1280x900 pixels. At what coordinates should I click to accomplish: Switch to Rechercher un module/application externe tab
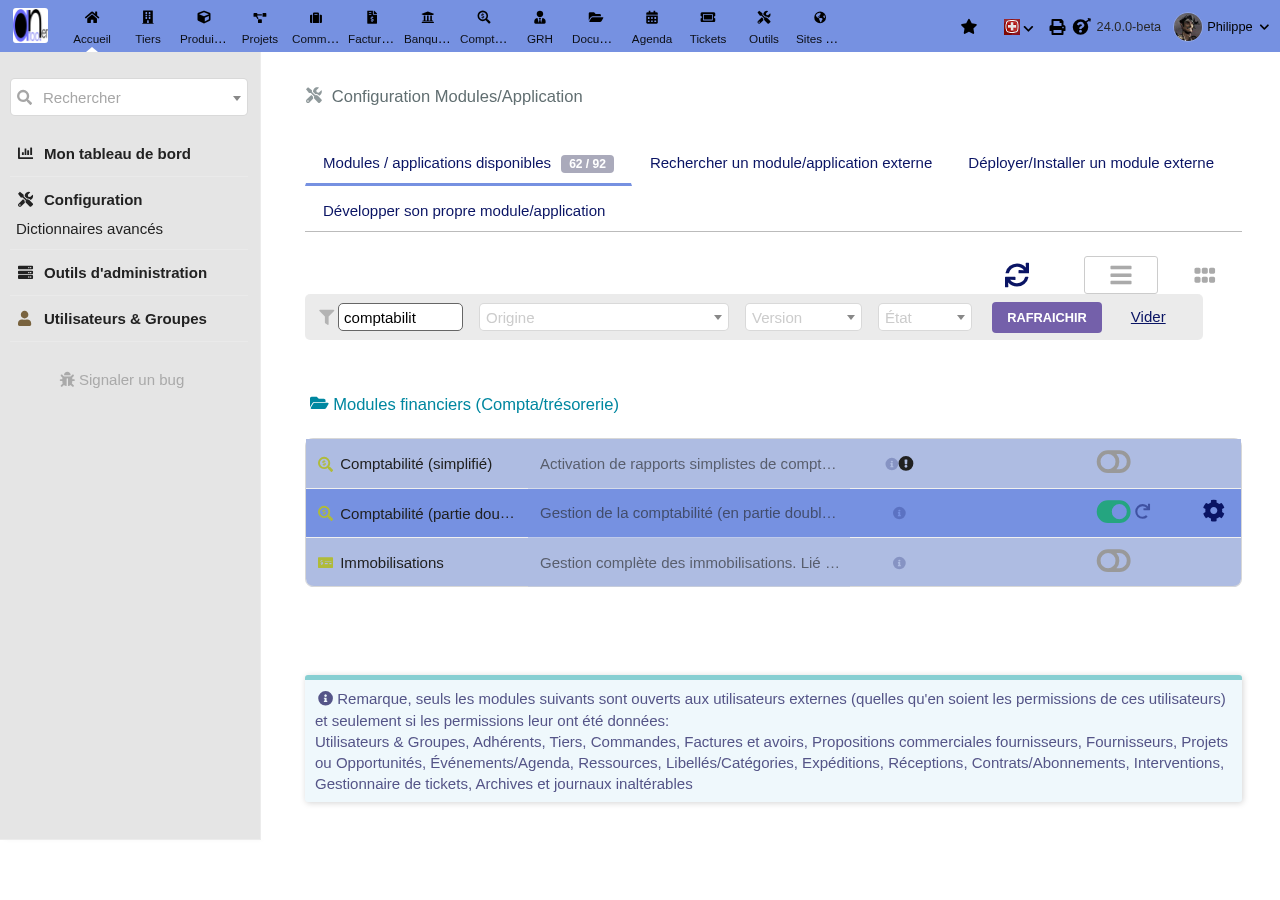(791, 163)
